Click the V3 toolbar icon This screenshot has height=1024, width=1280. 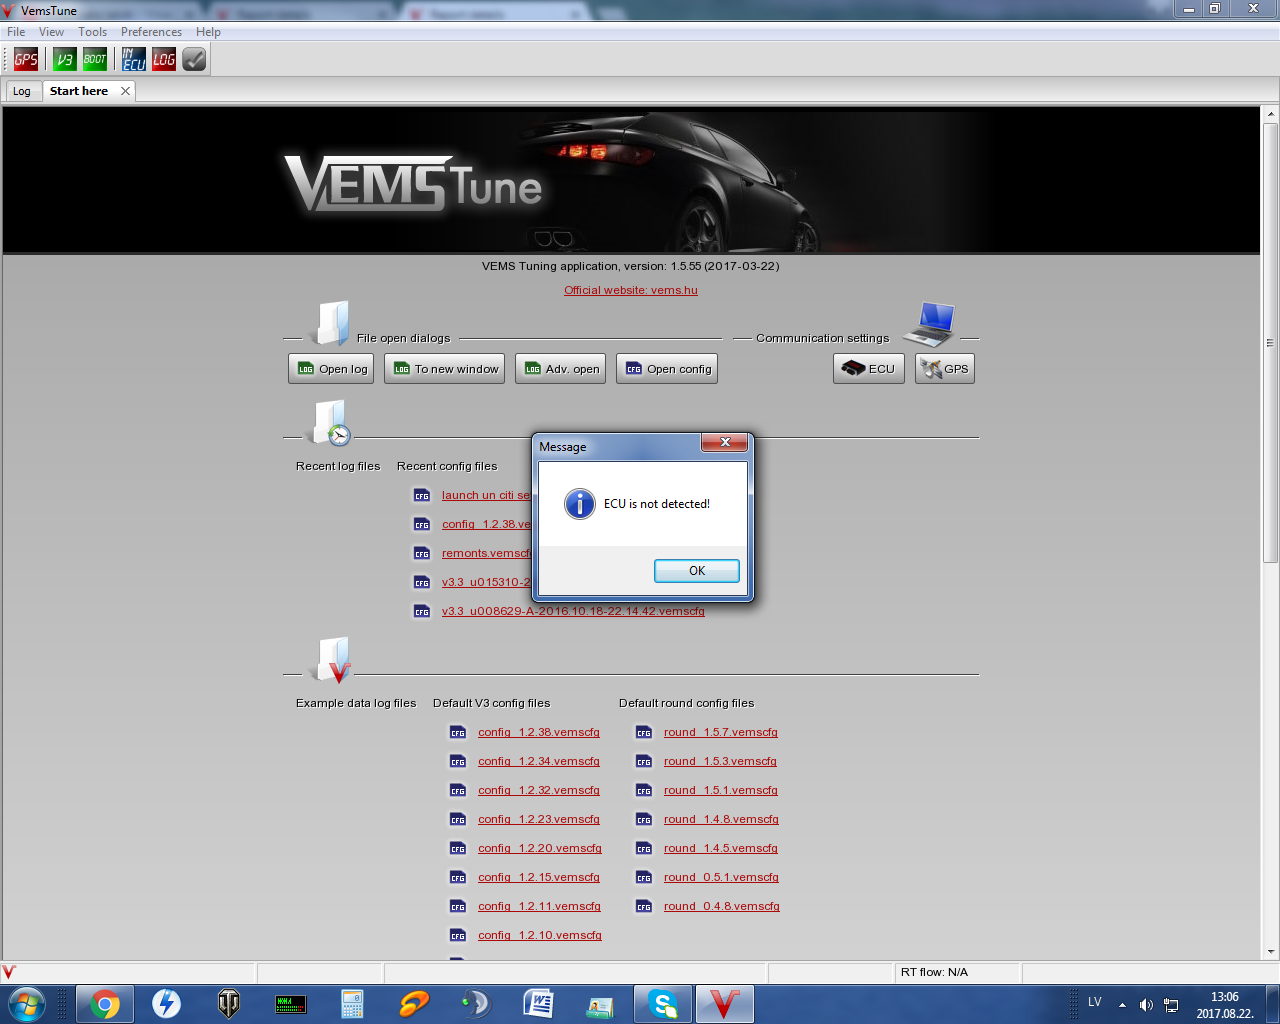[65, 60]
